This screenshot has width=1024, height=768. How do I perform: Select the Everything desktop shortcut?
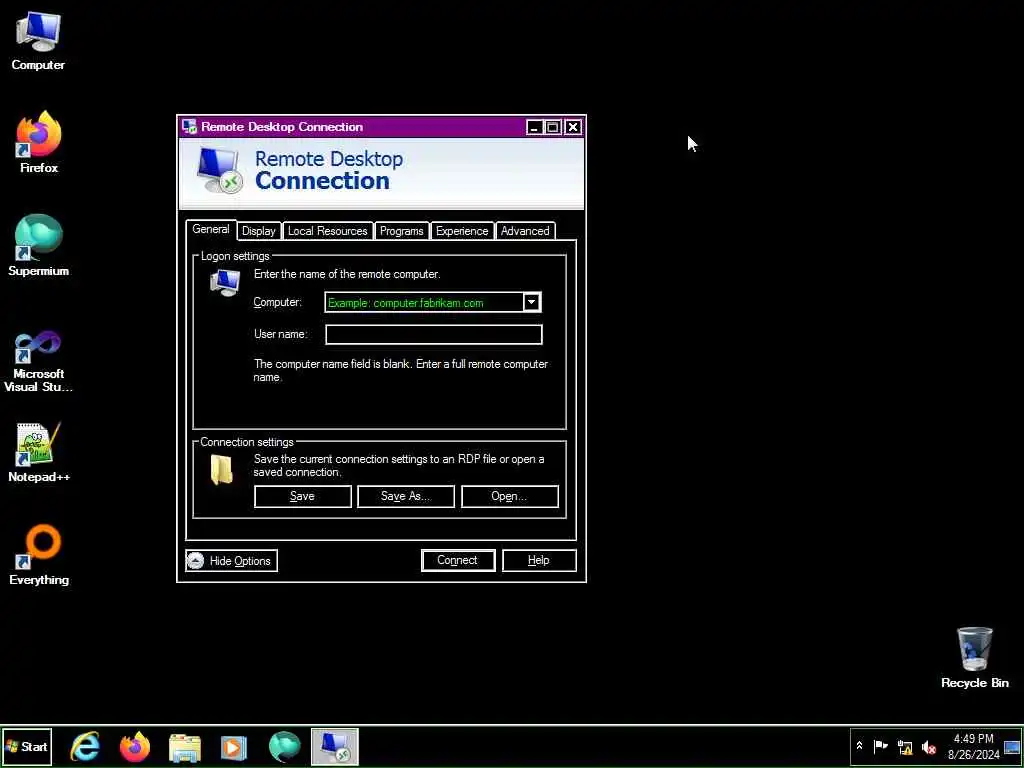coord(39,554)
